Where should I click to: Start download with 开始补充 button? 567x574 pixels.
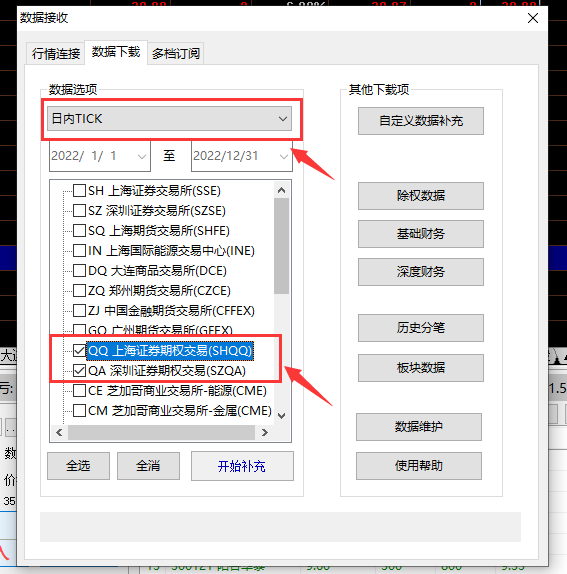pyautogui.click(x=242, y=466)
